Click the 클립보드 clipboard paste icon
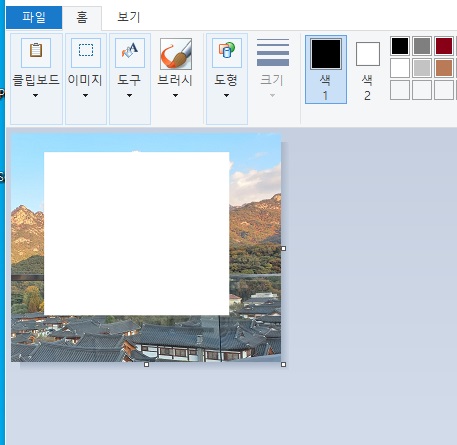The image size is (457, 445). [x=36, y=53]
